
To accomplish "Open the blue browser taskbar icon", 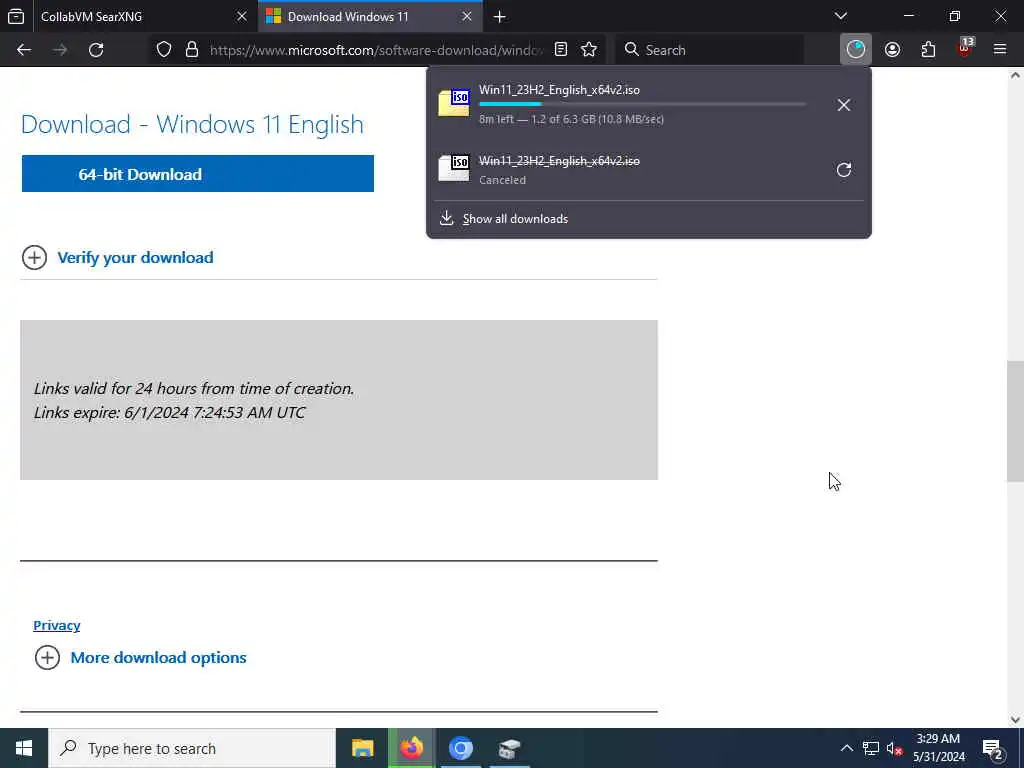I will [x=460, y=748].
